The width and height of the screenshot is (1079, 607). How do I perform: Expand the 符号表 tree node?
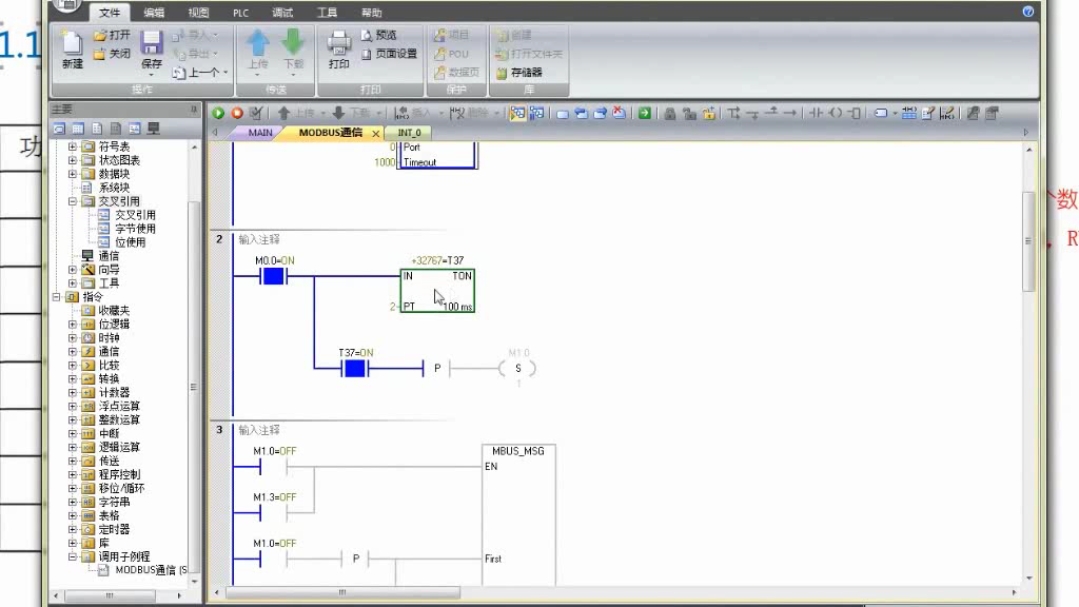tap(72, 146)
